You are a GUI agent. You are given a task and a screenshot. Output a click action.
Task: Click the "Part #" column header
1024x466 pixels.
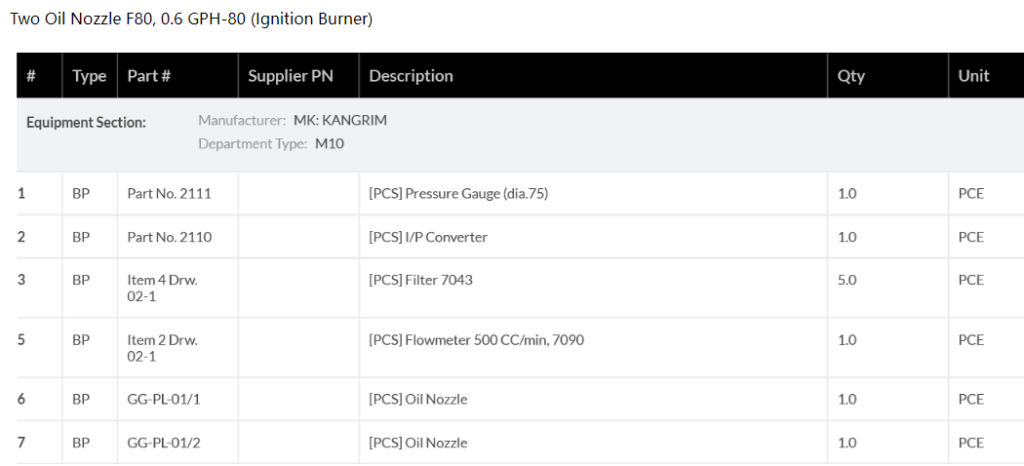pyautogui.click(x=149, y=76)
